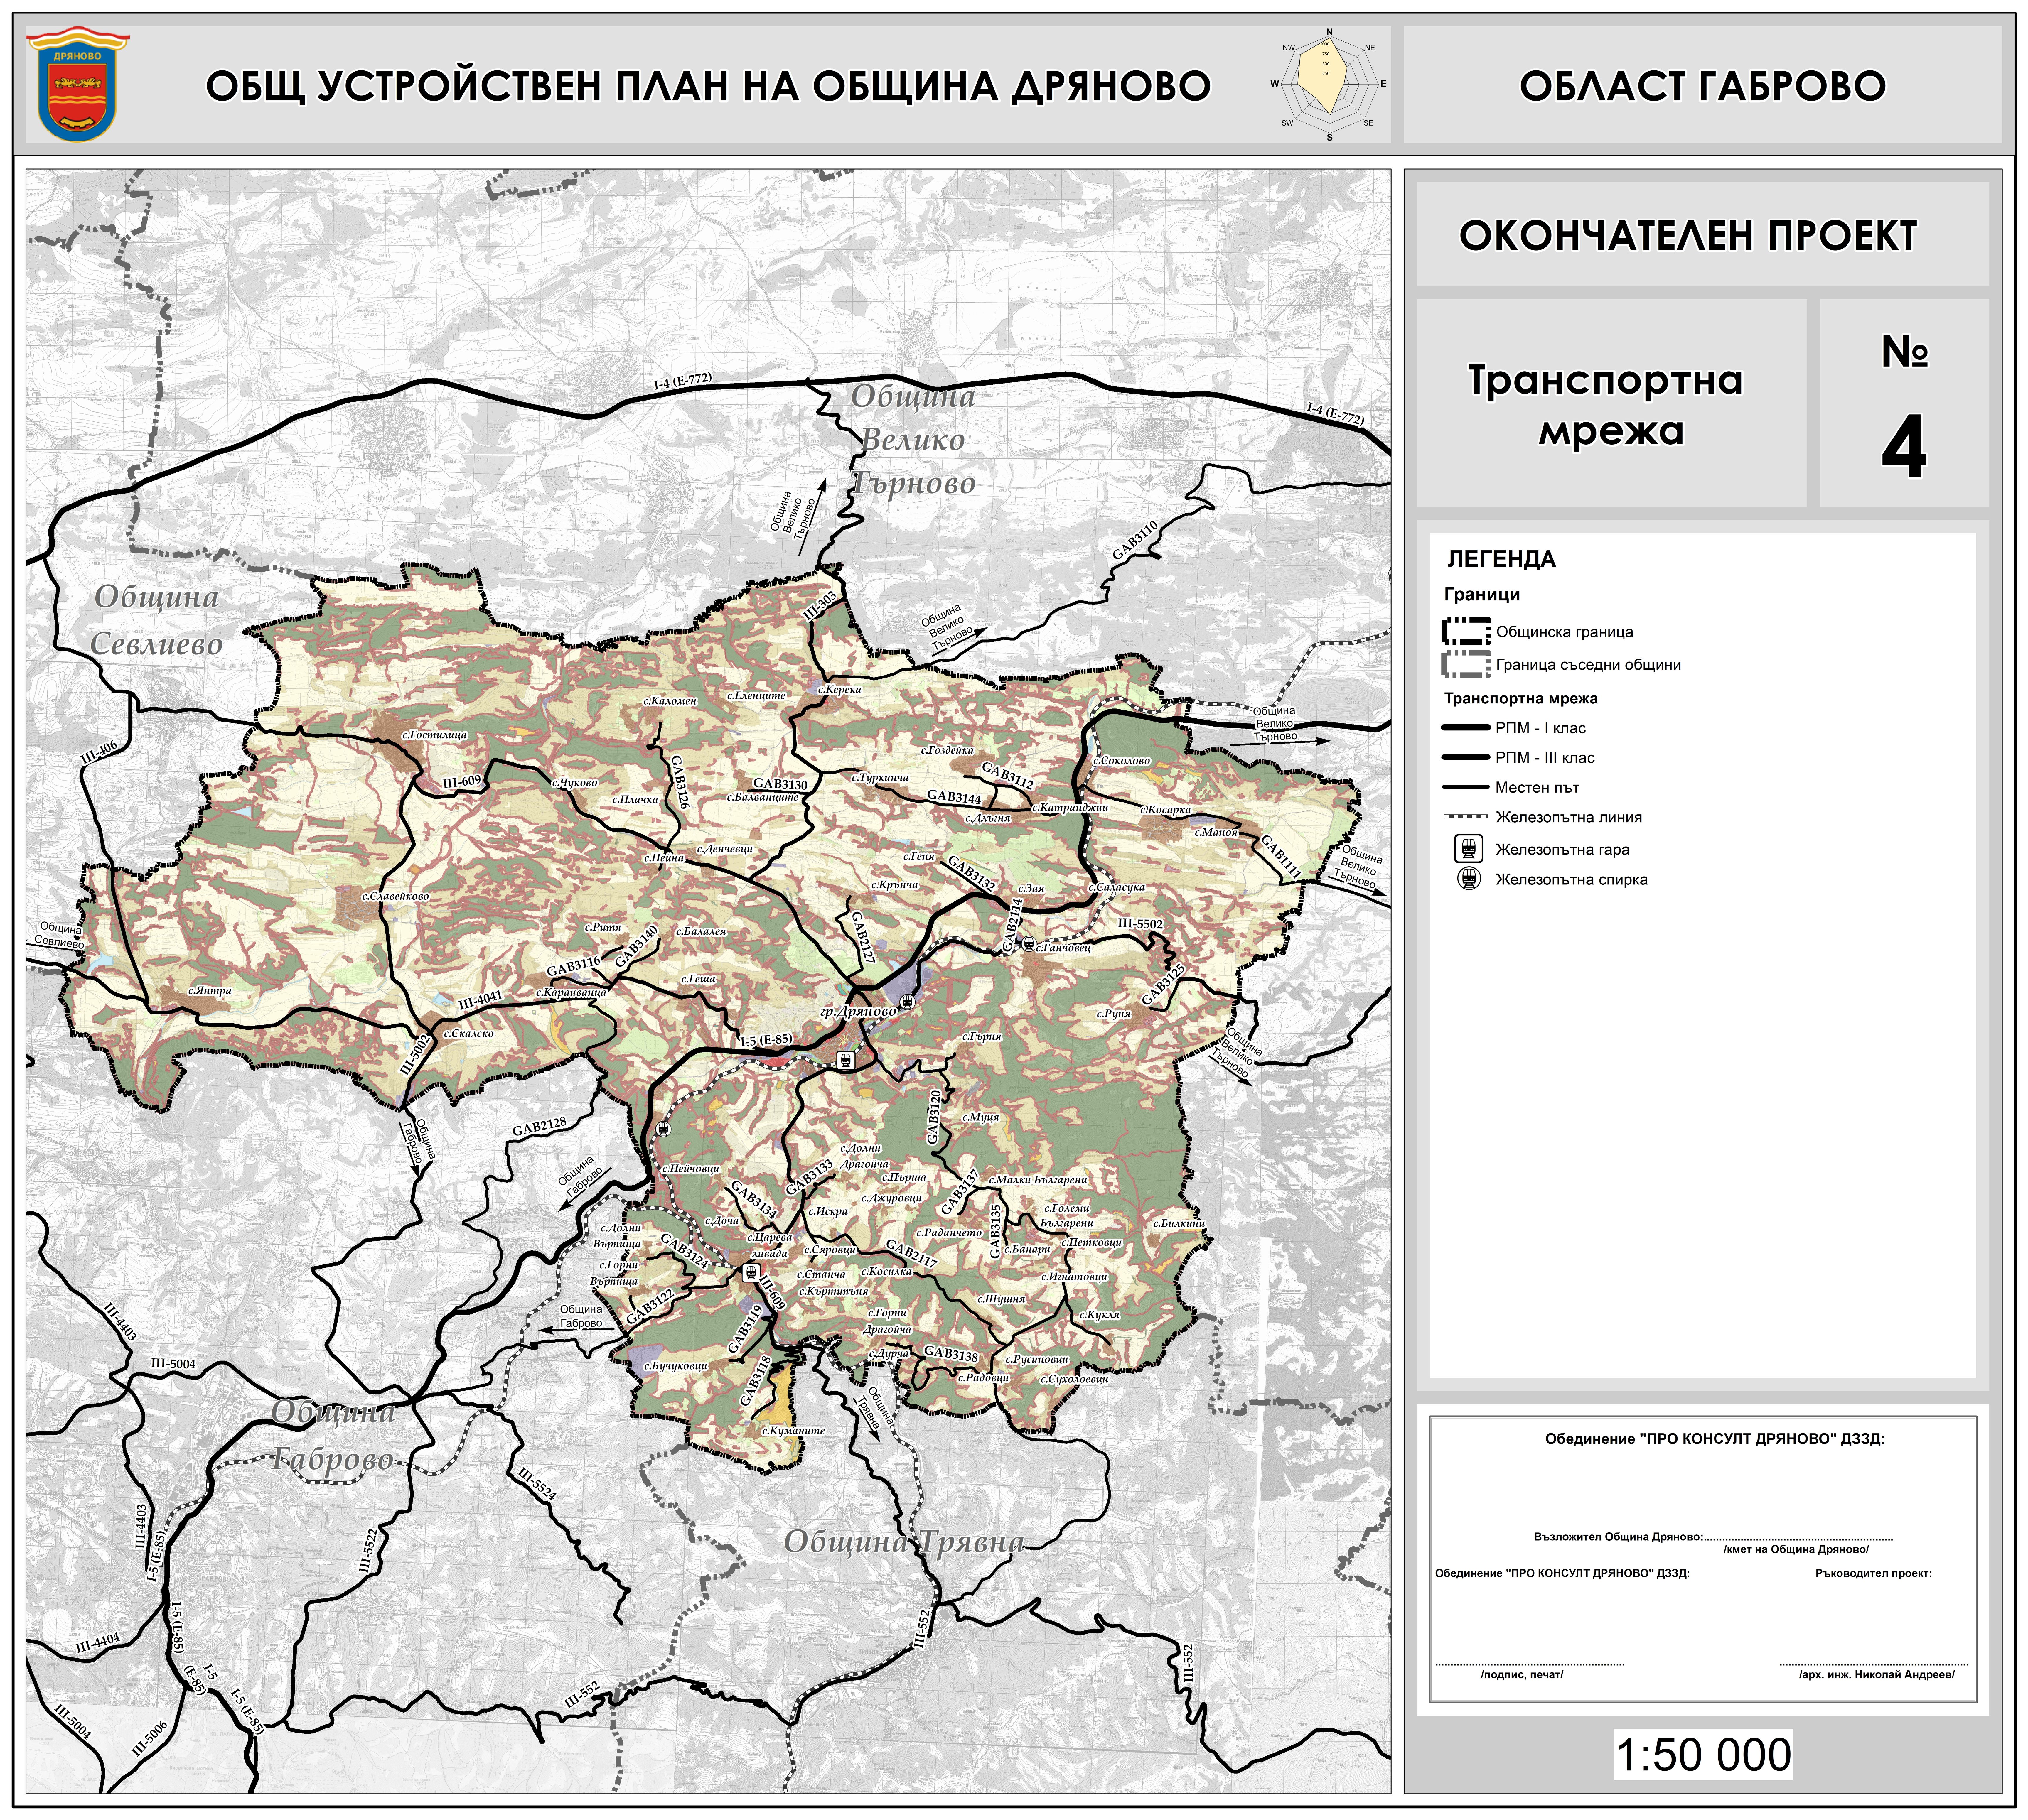Click the гр.Дряново town label on map
The height and width of the screenshot is (1820, 2028).
click(x=858, y=1012)
